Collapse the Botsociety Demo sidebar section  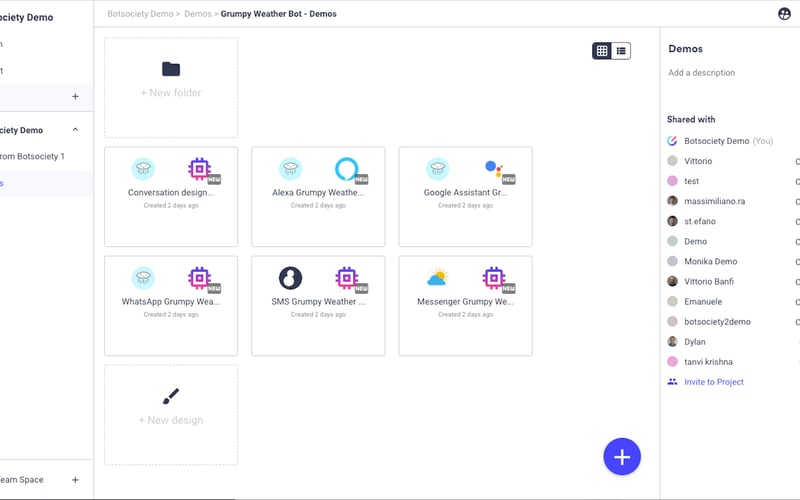(x=76, y=130)
